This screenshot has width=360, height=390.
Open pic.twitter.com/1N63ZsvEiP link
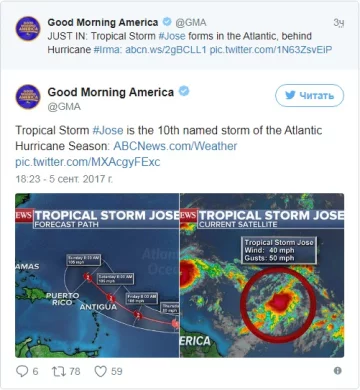pyautogui.click(x=271, y=50)
